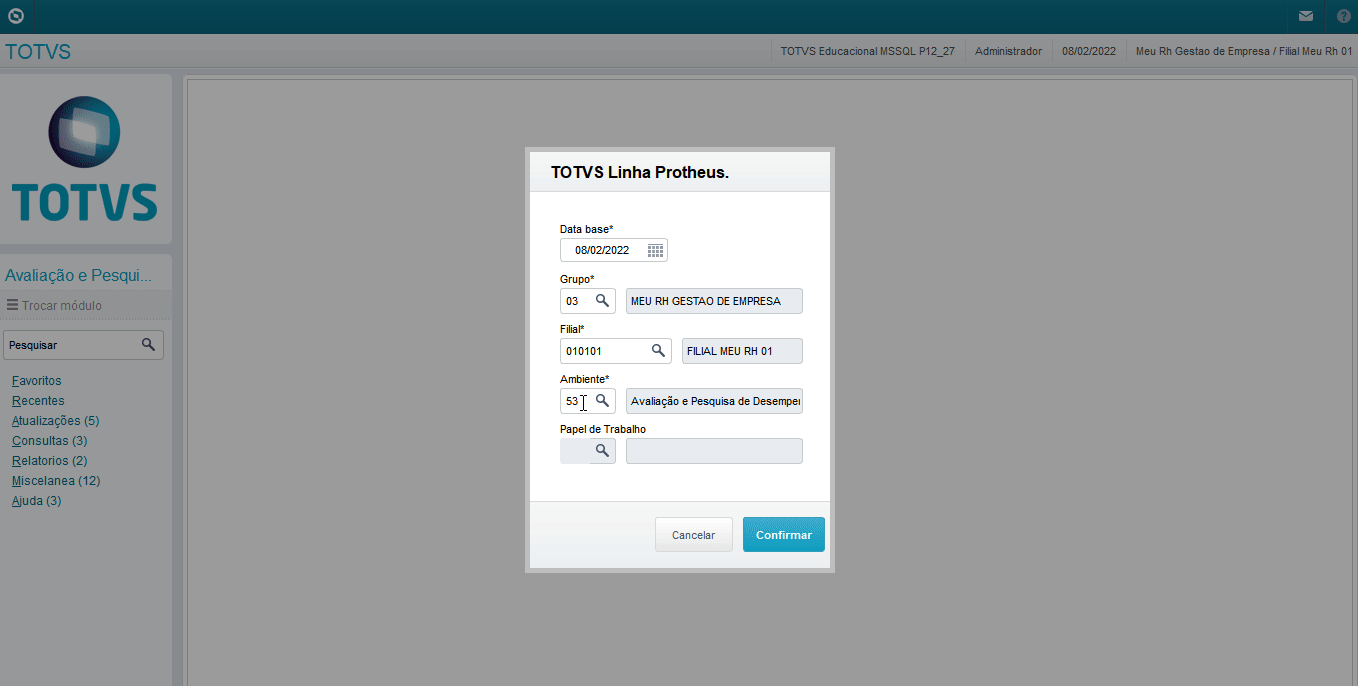Click the 08/02/2022 date in header
Image resolution: width=1358 pixels, height=686 pixels.
[1089, 51]
